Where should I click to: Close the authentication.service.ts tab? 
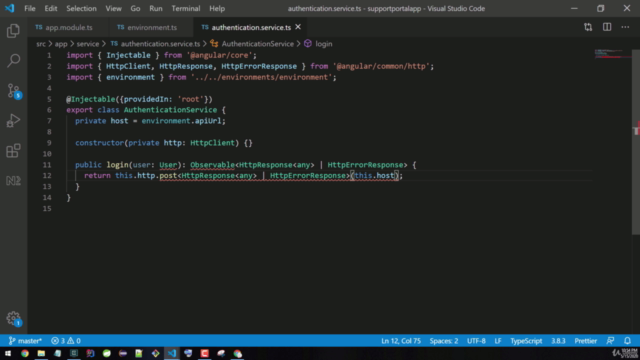tap(298, 27)
